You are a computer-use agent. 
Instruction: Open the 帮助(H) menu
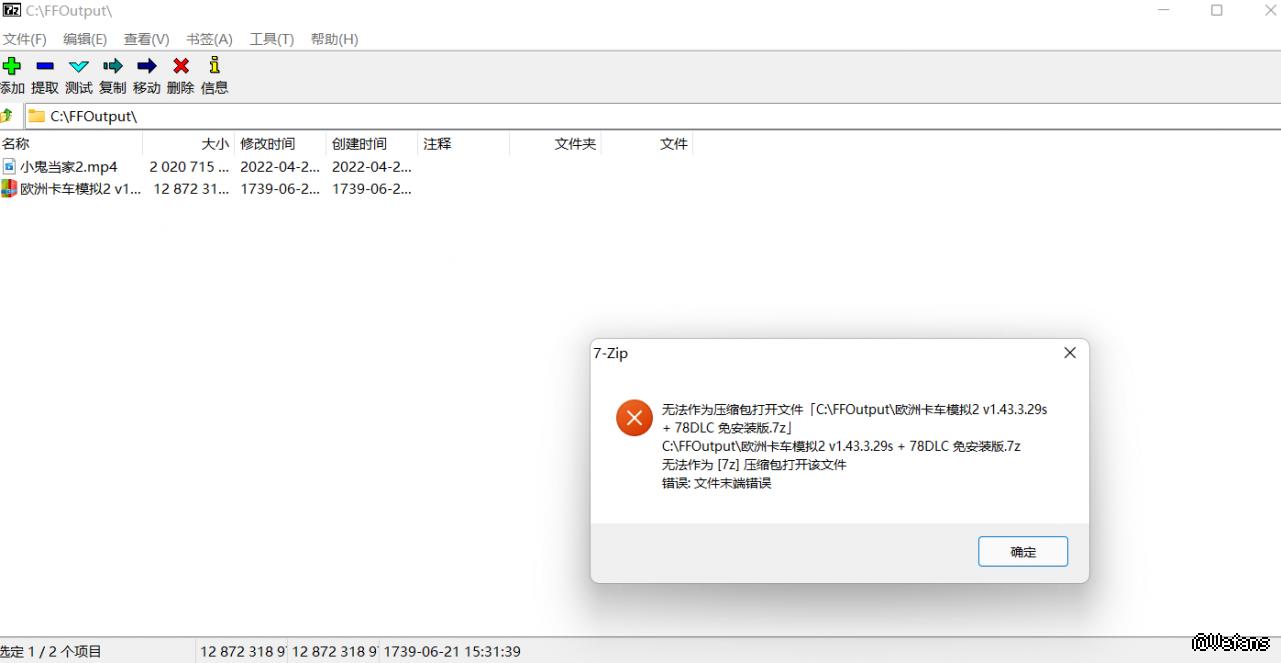click(x=334, y=39)
